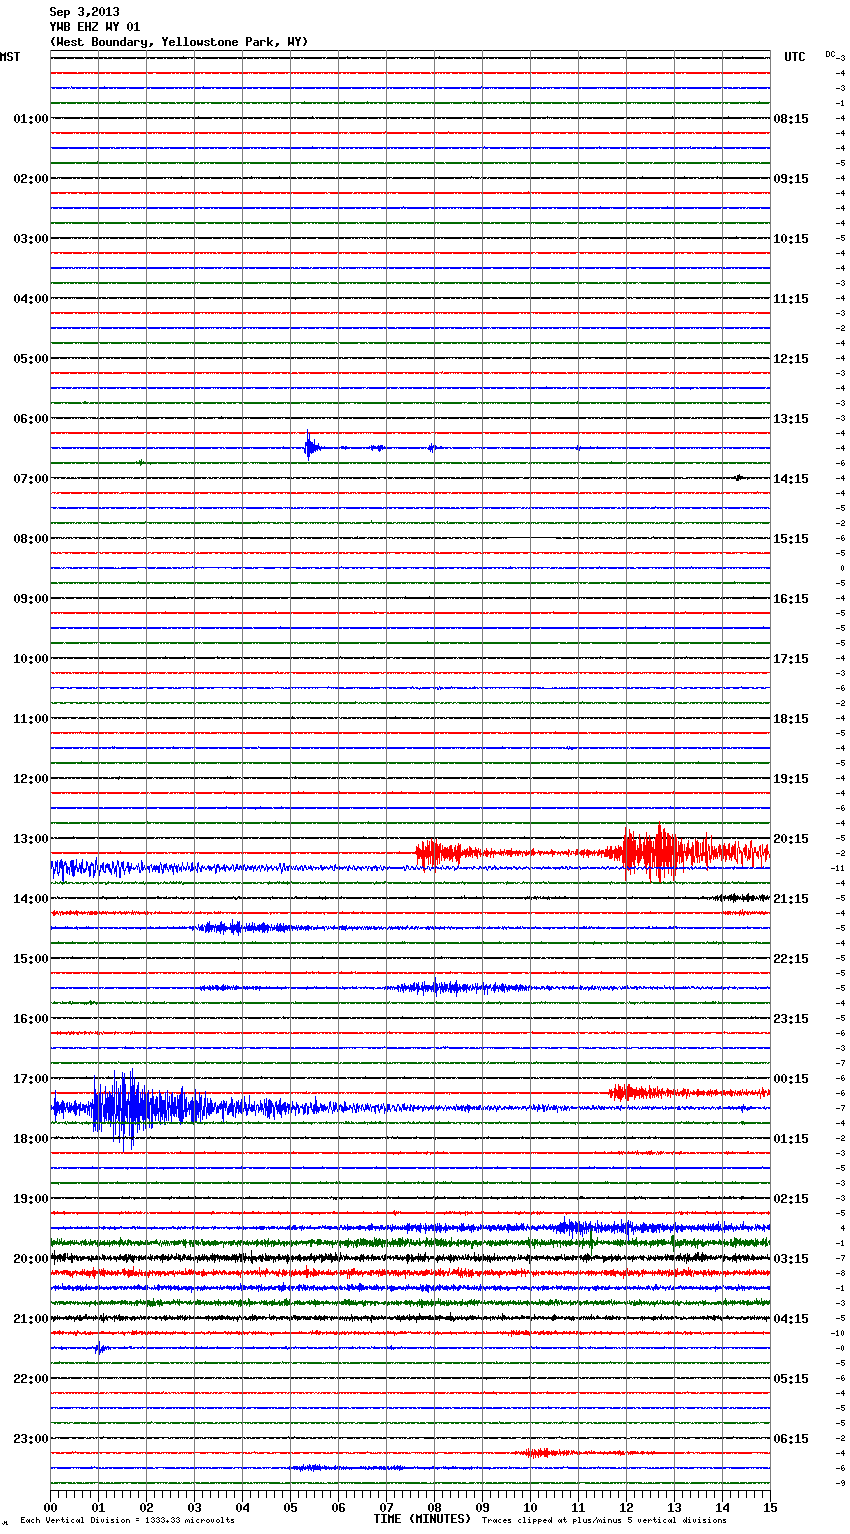Click the 16:15 UTC label
Viewport: 850px width, 1534px height.
tap(791, 599)
